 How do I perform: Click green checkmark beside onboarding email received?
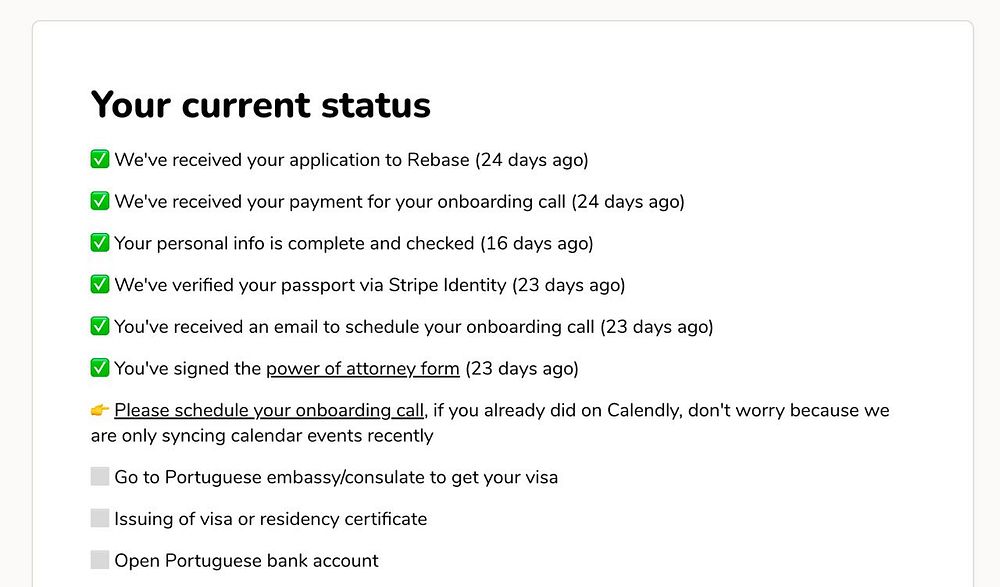(100, 327)
